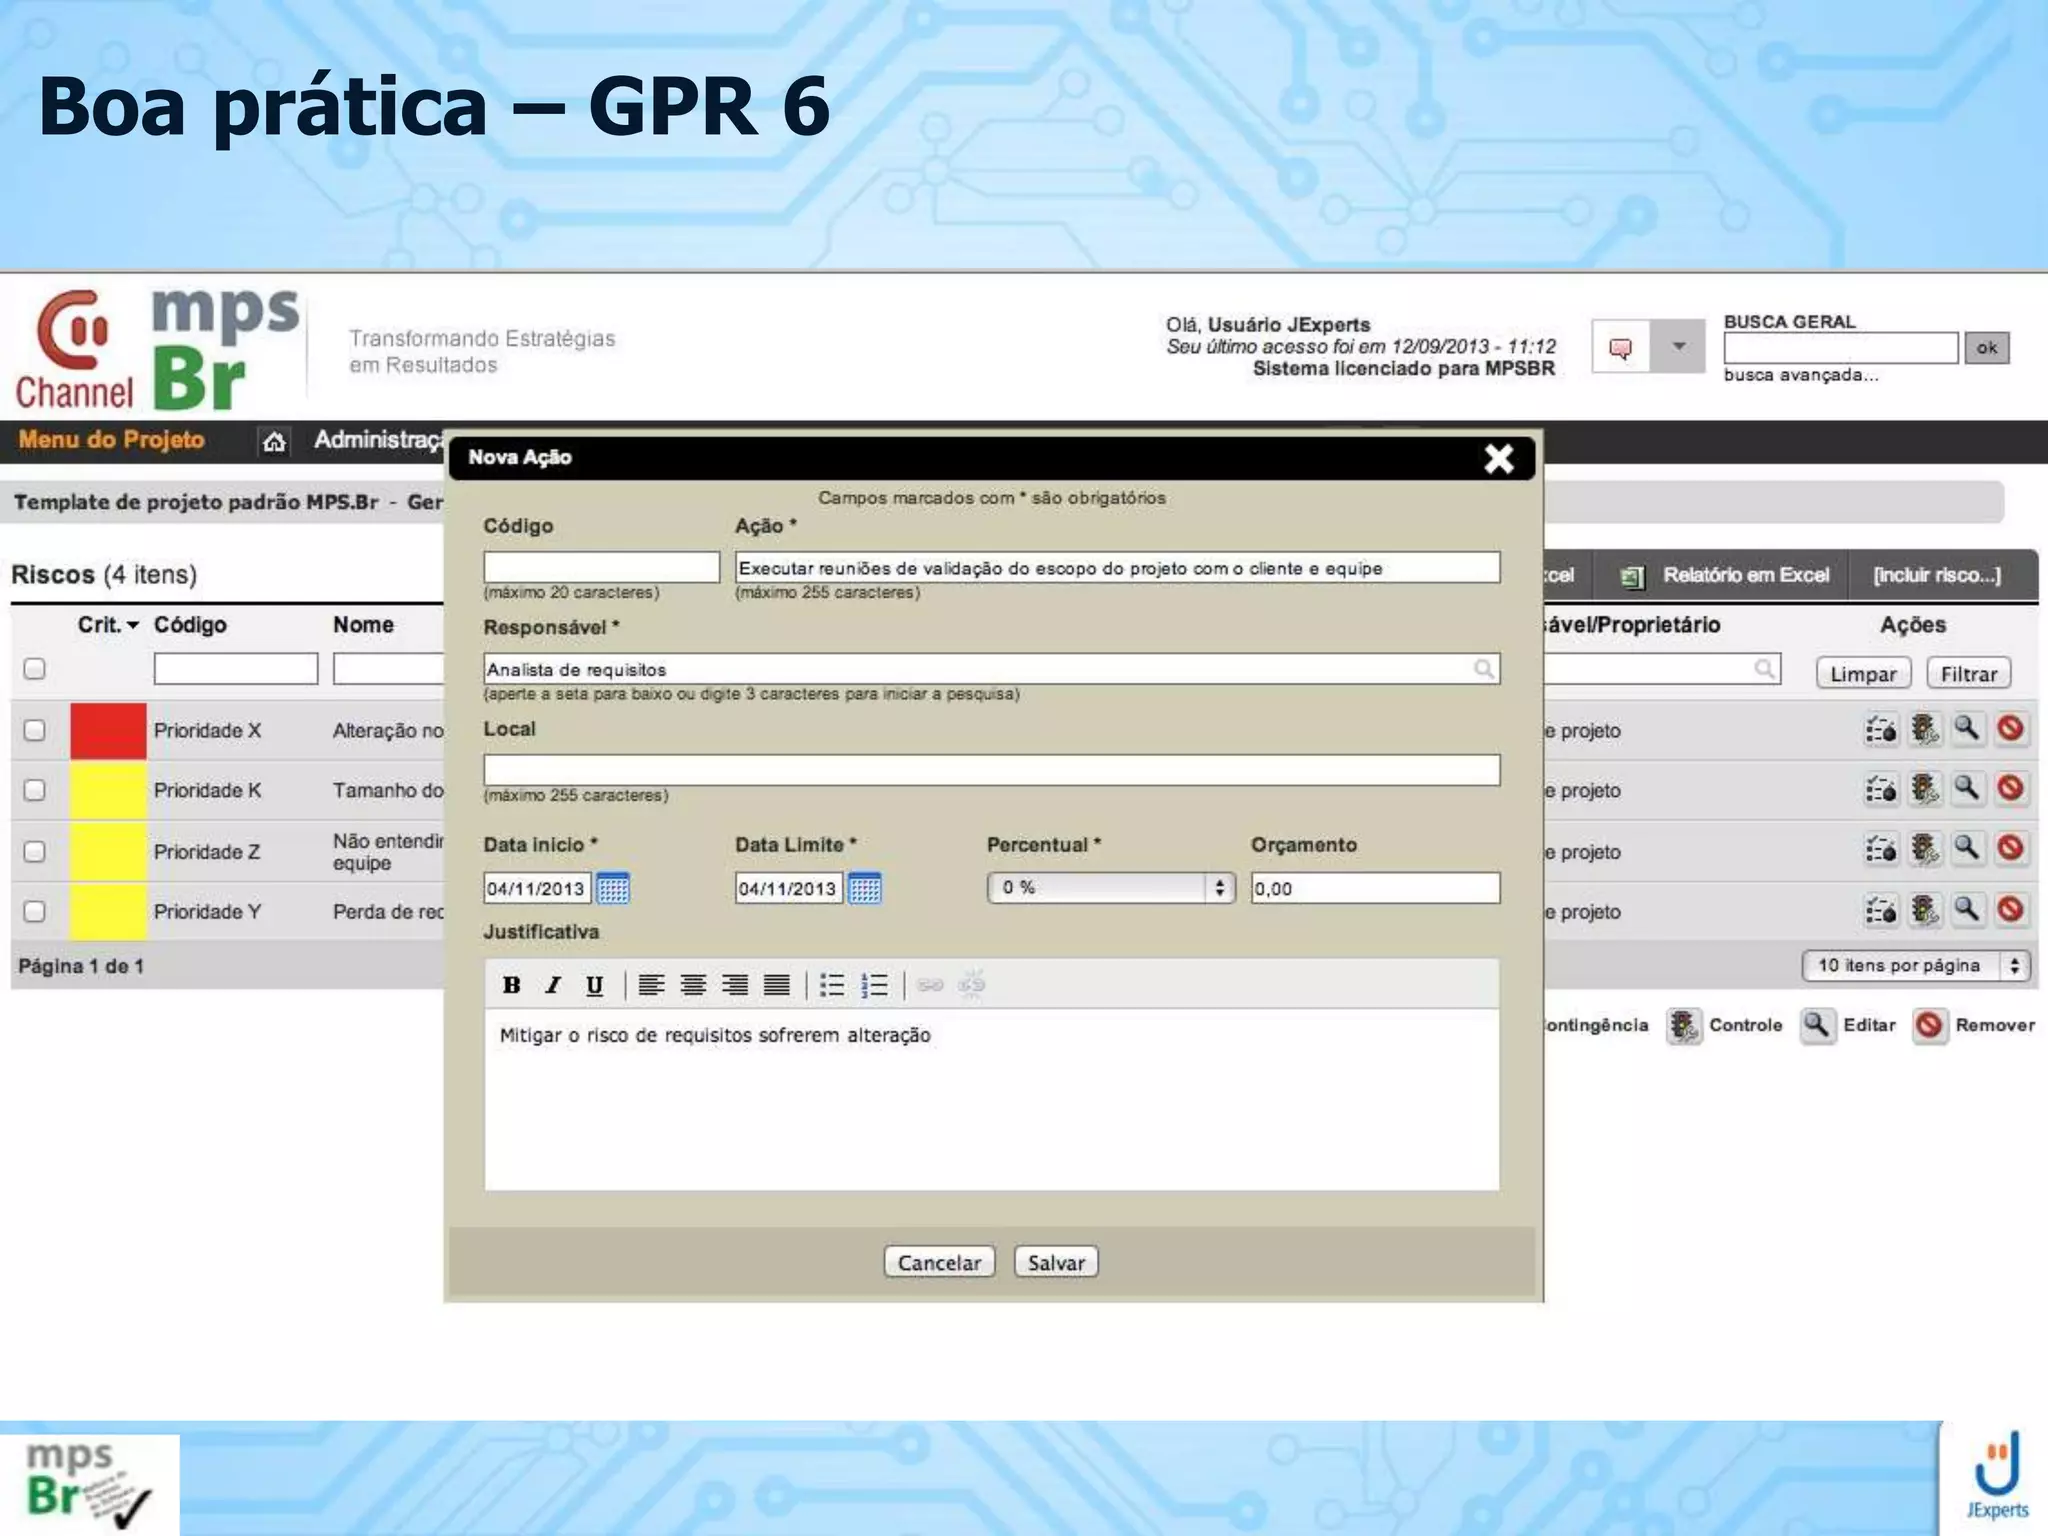This screenshot has width=2048, height=1536.
Task: Remove Prioridade X risk
Action: point(2010,728)
